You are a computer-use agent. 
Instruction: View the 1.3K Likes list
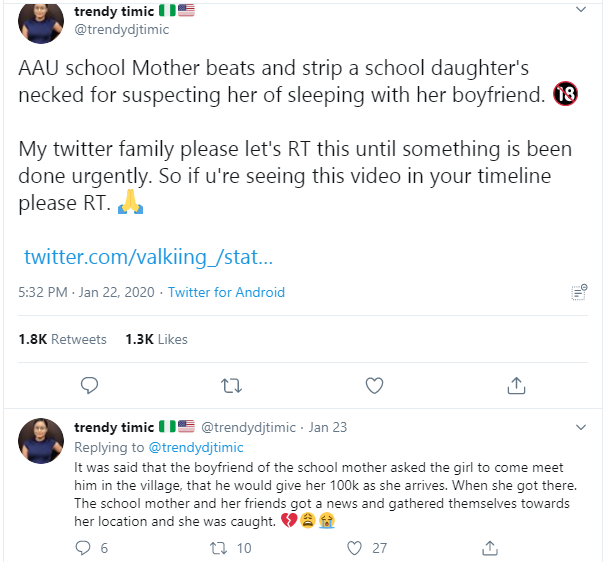156,339
